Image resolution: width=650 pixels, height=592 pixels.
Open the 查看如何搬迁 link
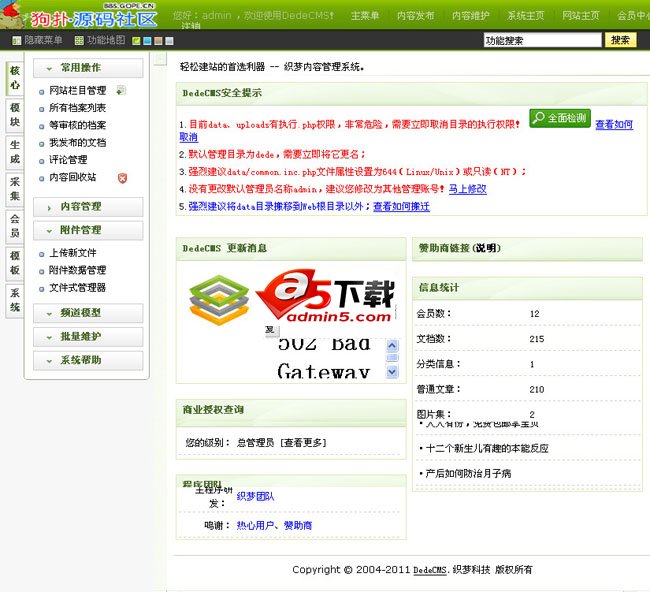(401, 206)
